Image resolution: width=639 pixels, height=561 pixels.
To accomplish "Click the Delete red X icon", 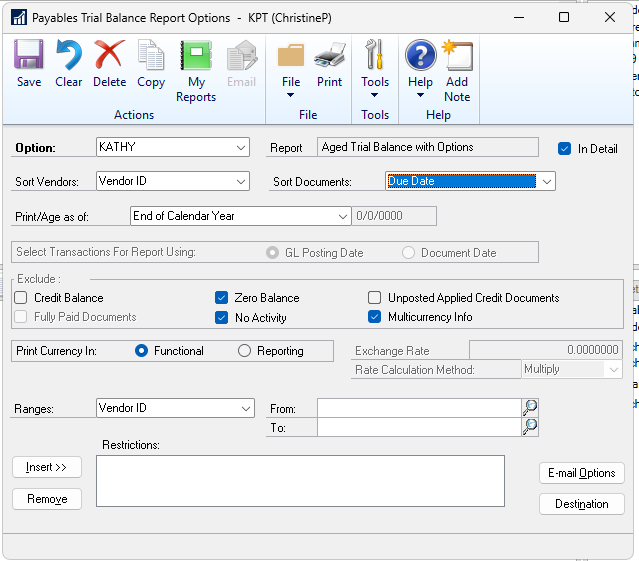I will coord(109,54).
